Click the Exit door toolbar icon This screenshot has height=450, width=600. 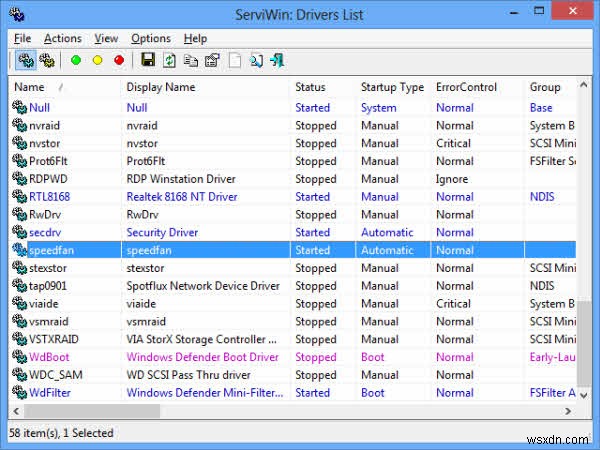pyautogui.click(x=277, y=60)
